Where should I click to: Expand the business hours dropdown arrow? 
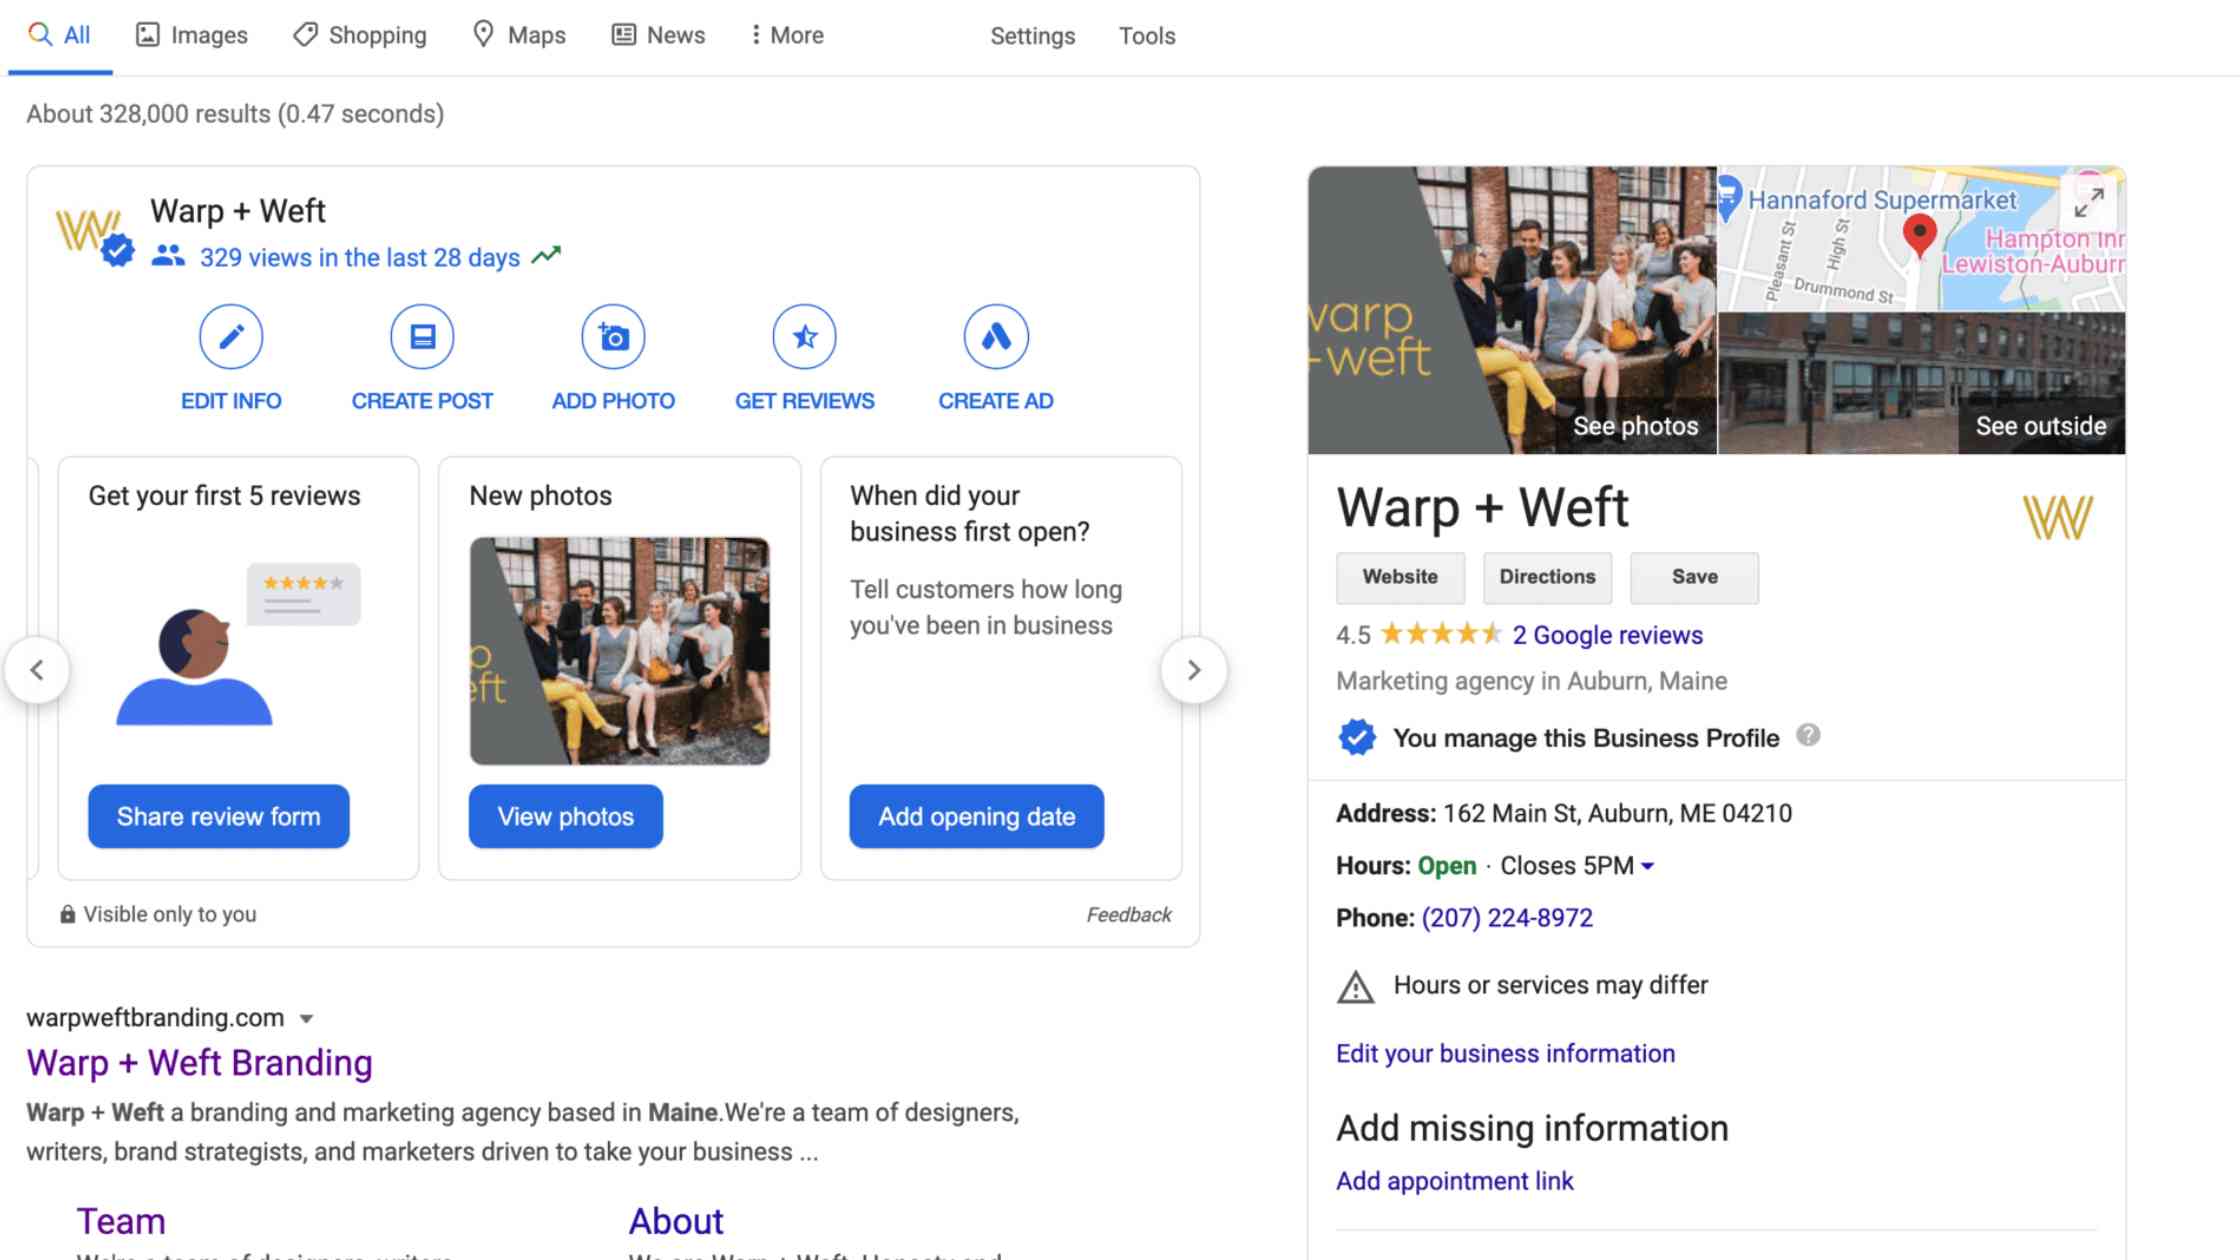tap(1648, 866)
